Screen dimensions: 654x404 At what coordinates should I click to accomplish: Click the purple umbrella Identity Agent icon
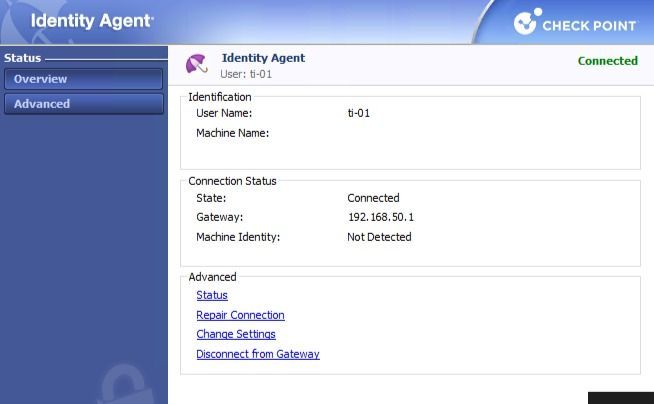[197, 64]
